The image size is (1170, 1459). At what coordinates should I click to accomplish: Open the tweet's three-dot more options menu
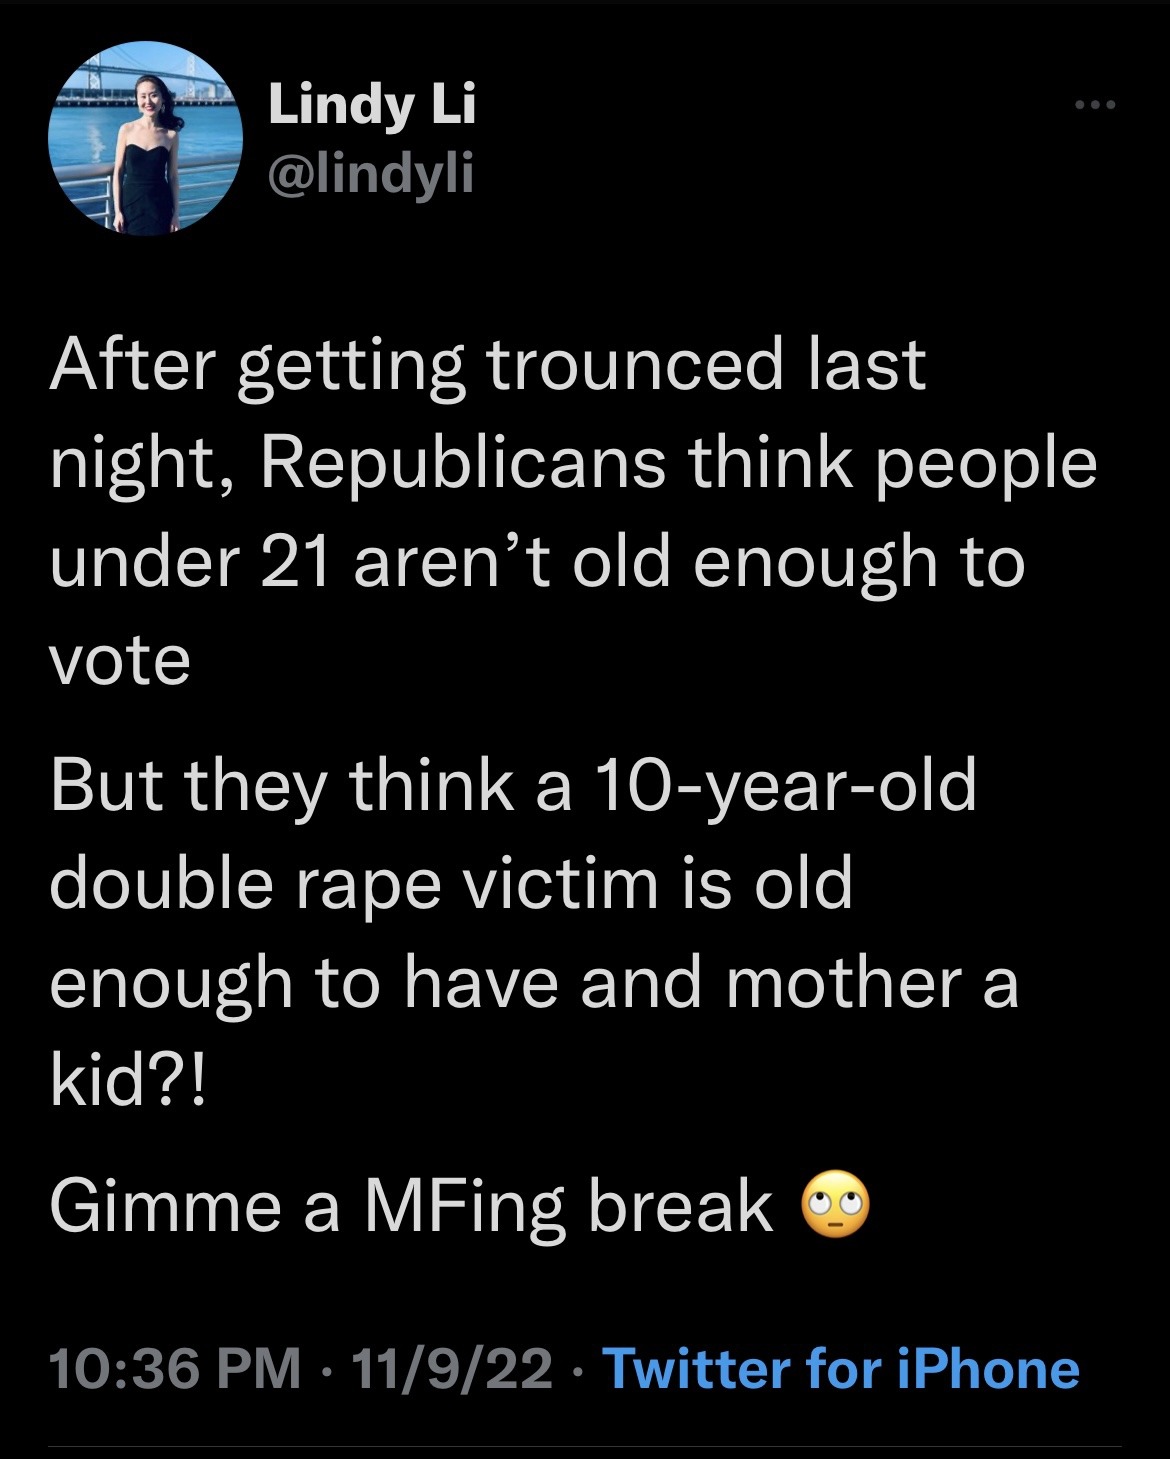pos(1094,105)
